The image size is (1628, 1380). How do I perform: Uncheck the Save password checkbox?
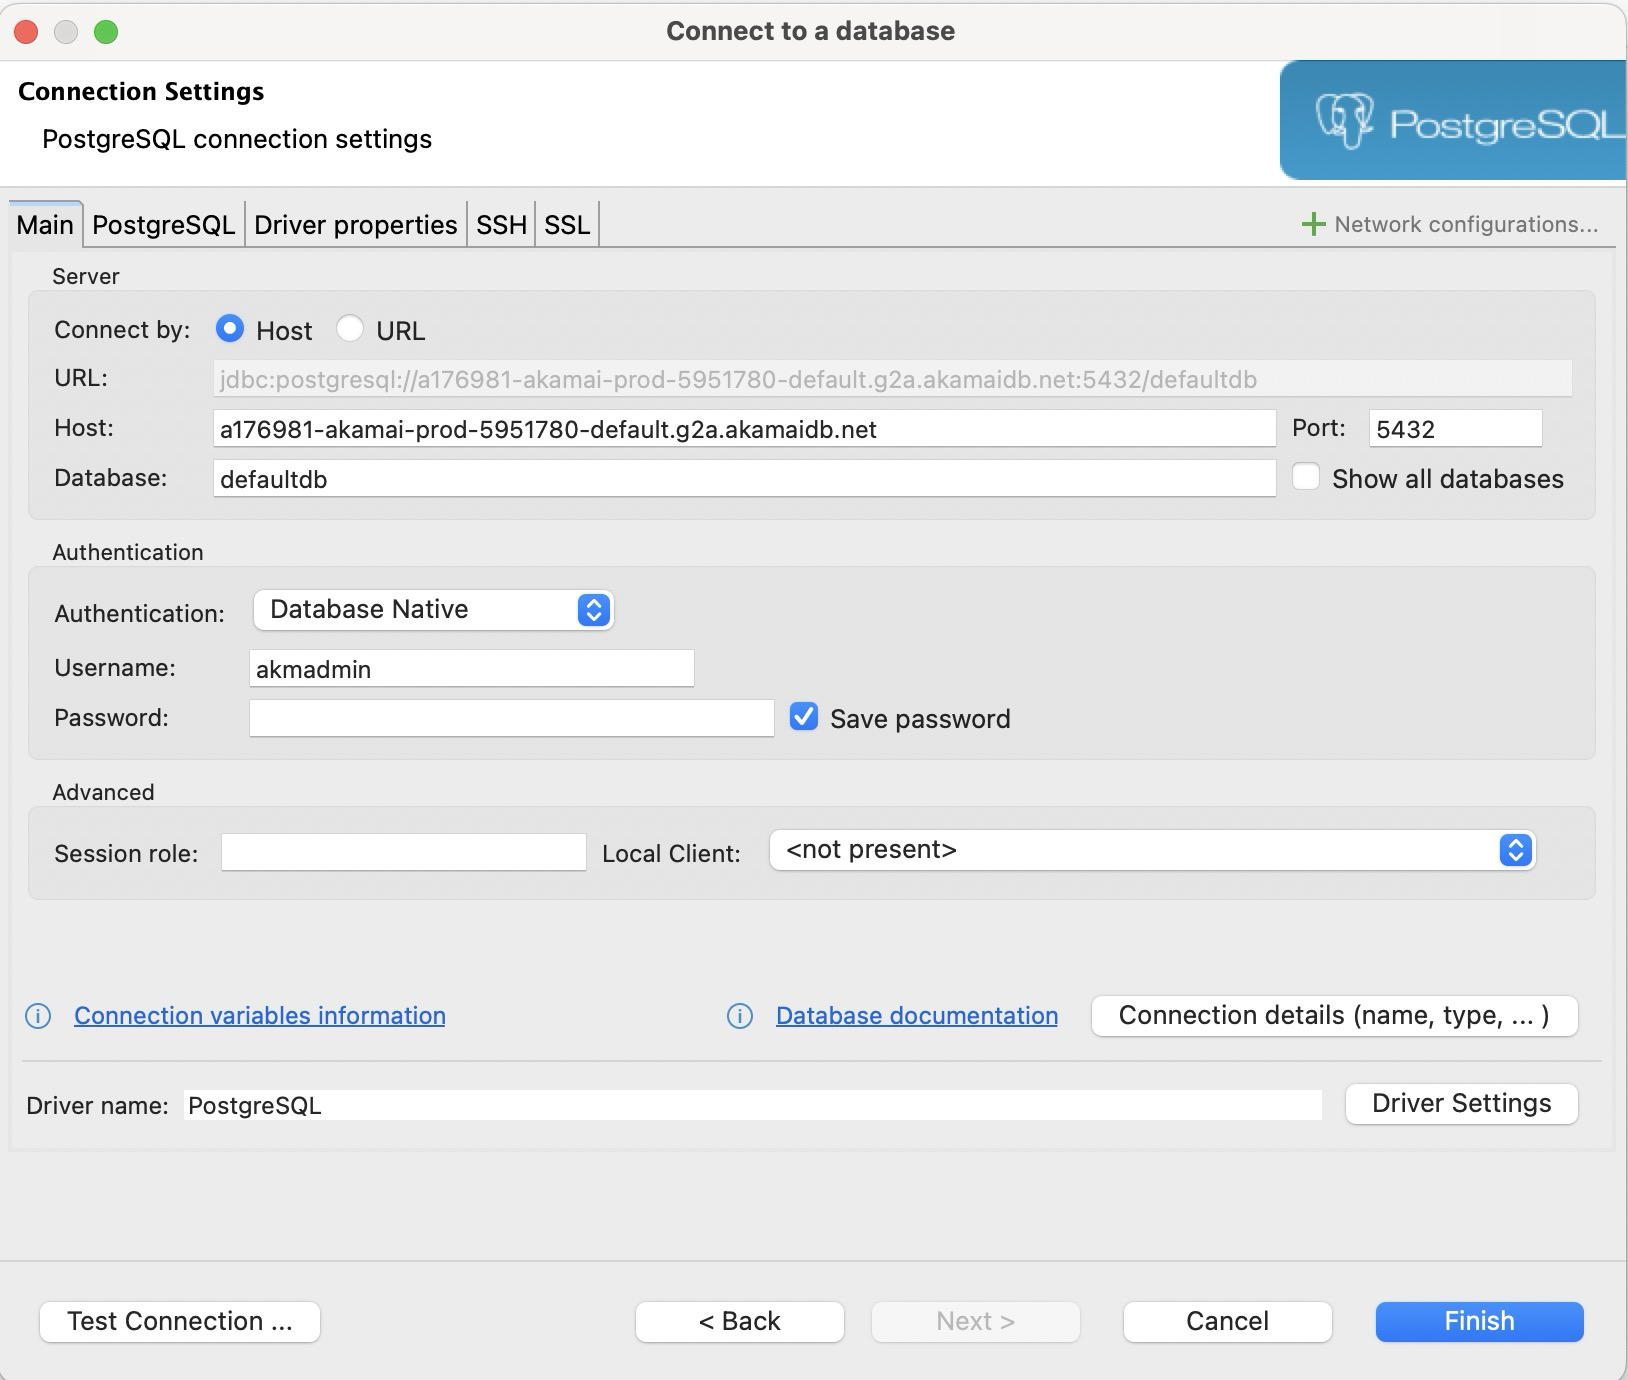804,717
